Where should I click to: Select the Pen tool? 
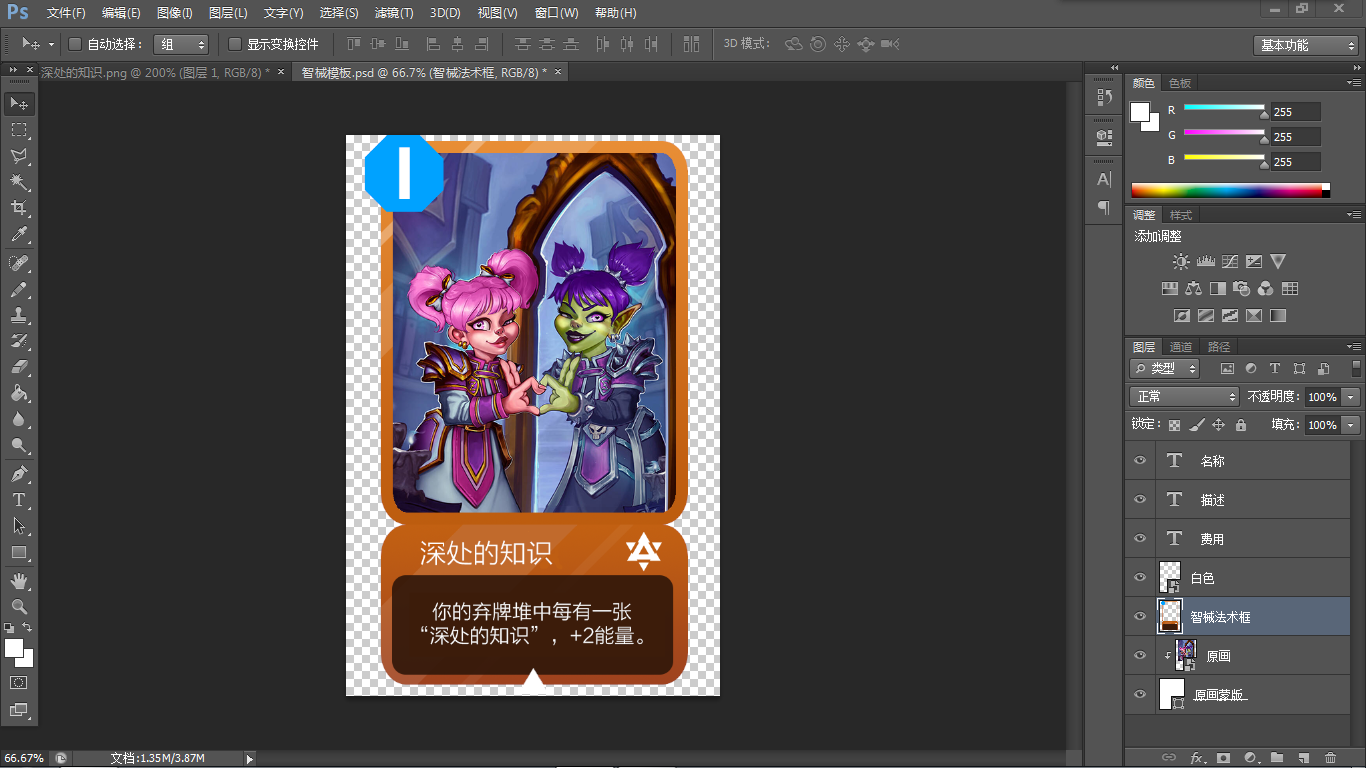pos(19,473)
